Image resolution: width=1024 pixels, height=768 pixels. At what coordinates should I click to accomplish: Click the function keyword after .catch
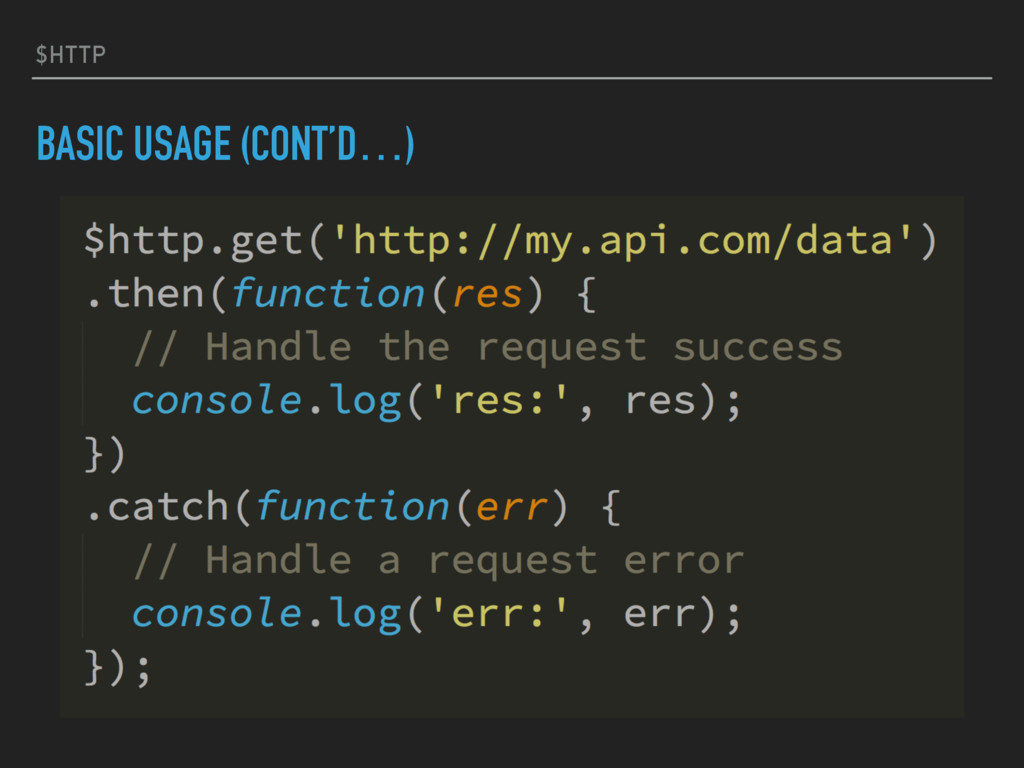click(352, 506)
